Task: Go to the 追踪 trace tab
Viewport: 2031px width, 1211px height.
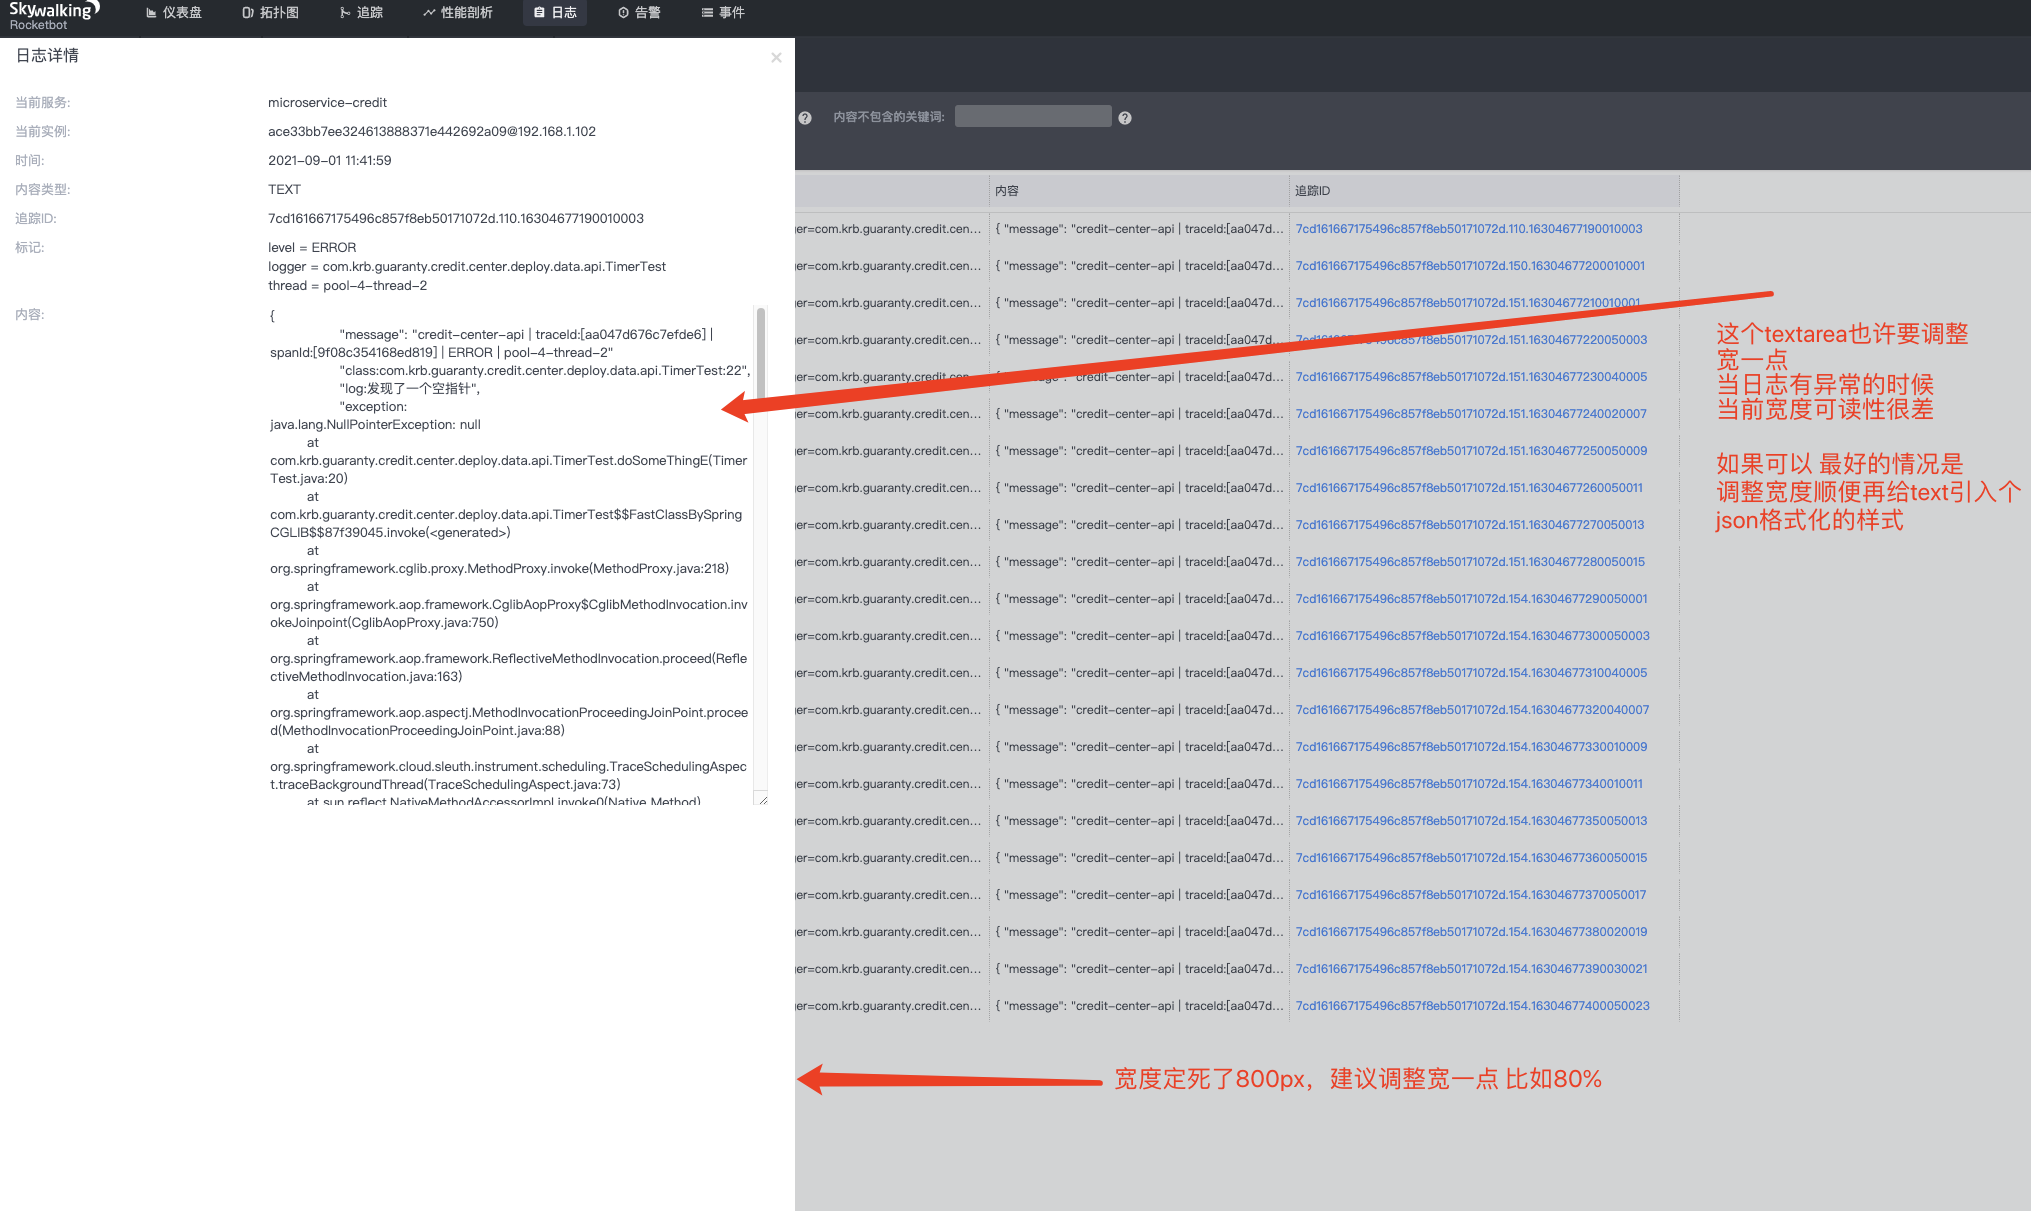Action: (x=361, y=13)
